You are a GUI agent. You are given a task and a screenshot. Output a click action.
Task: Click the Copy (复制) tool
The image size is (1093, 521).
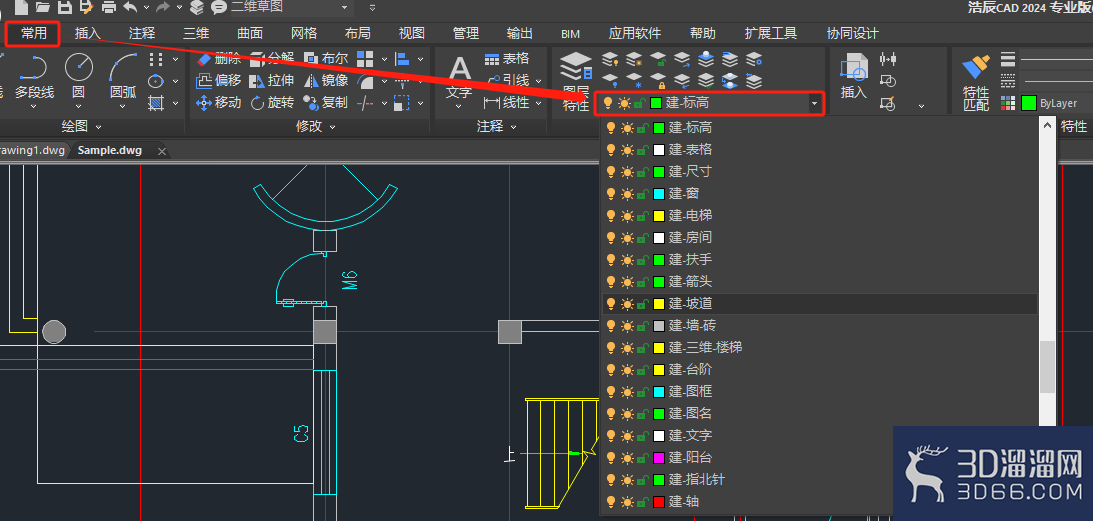[x=326, y=103]
